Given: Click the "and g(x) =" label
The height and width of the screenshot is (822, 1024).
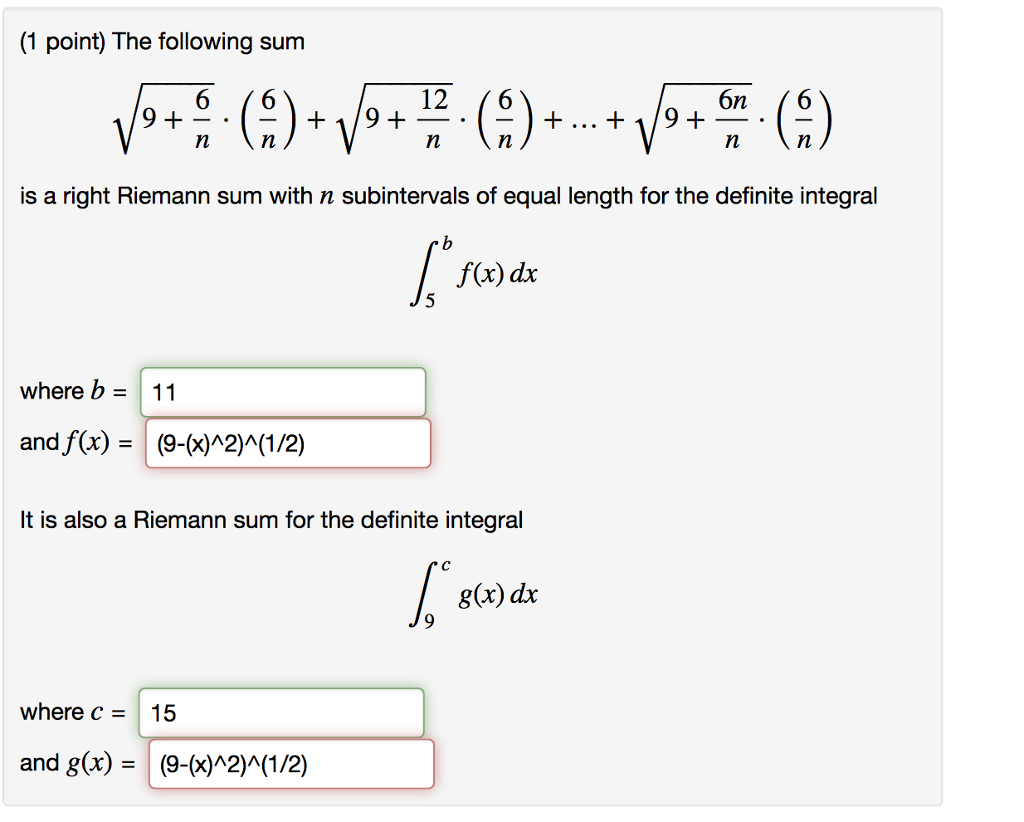Looking at the screenshot, I should [77, 764].
